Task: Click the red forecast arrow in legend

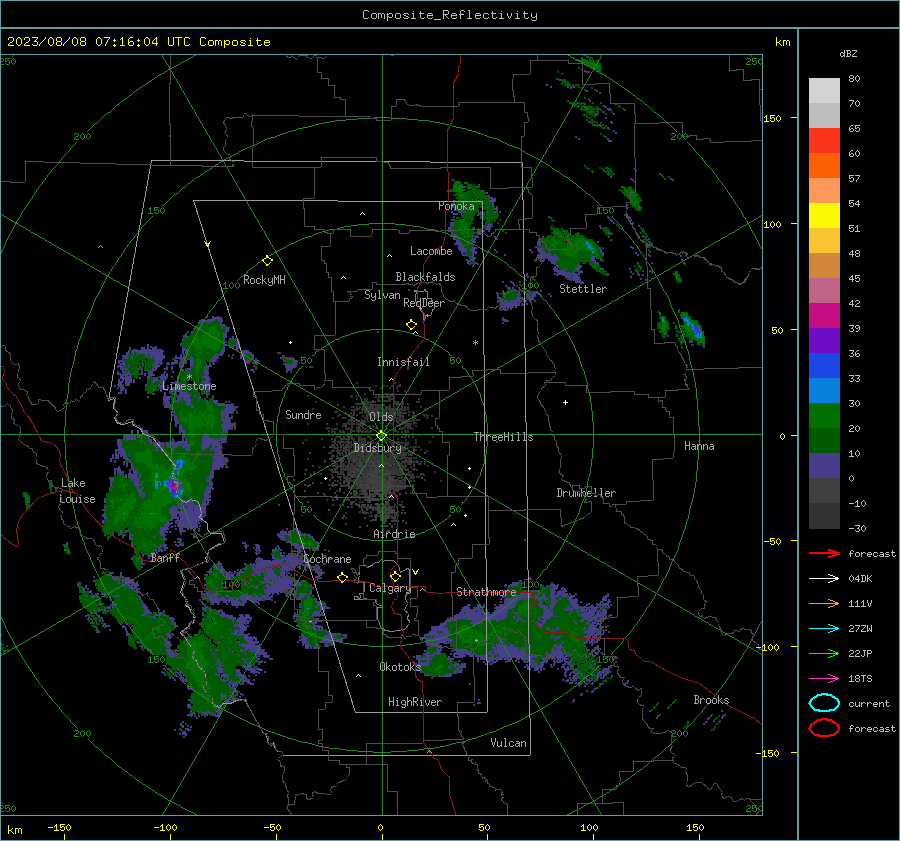Action: [824, 553]
